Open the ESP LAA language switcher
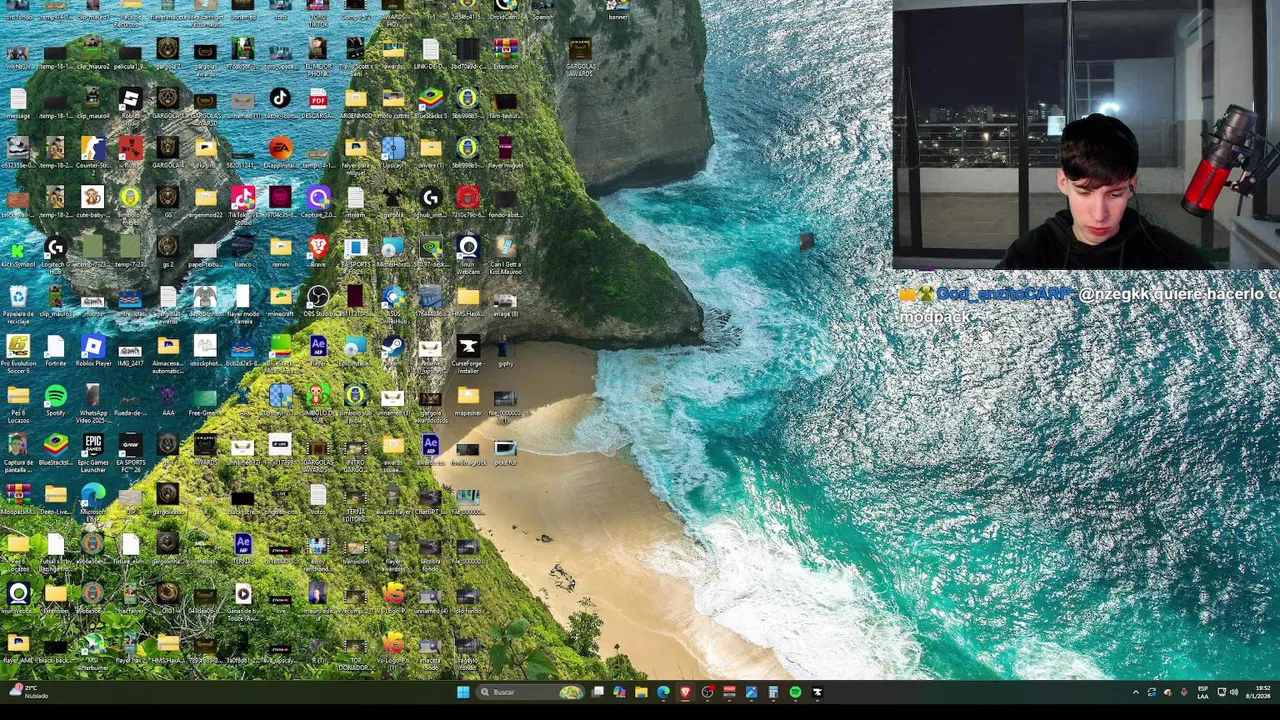 [x=1203, y=692]
